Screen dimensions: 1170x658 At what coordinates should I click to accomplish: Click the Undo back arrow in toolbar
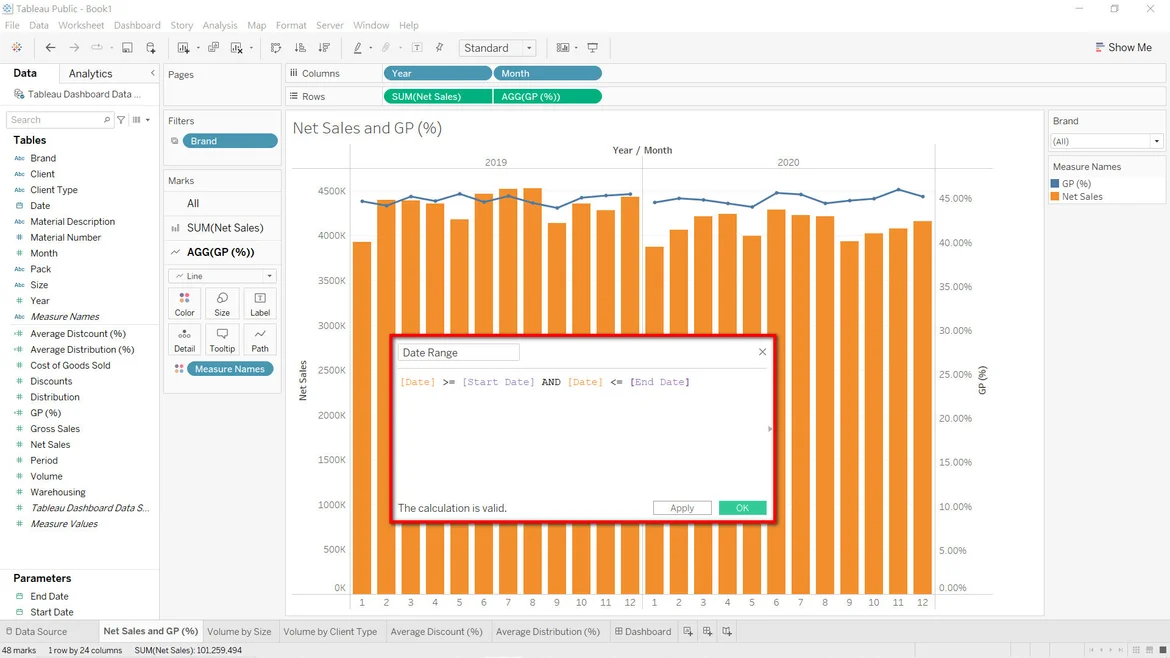pyautogui.click(x=50, y=48)
